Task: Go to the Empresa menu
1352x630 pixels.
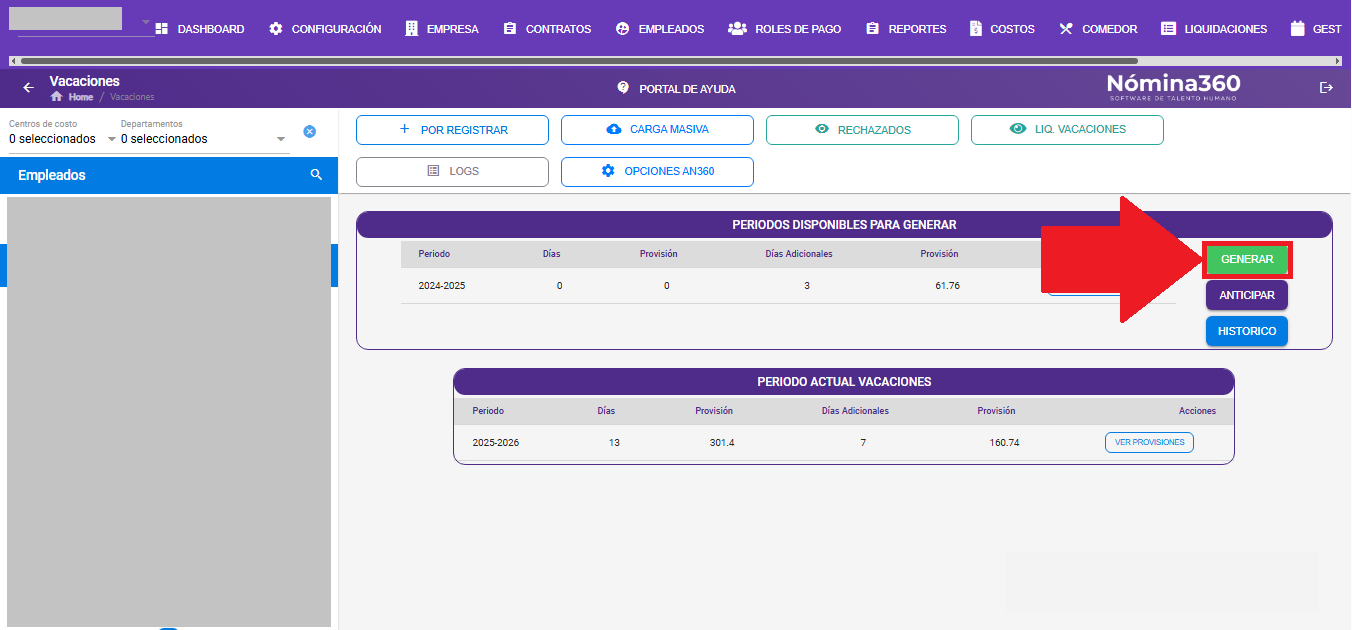Action: coord(441,29)
